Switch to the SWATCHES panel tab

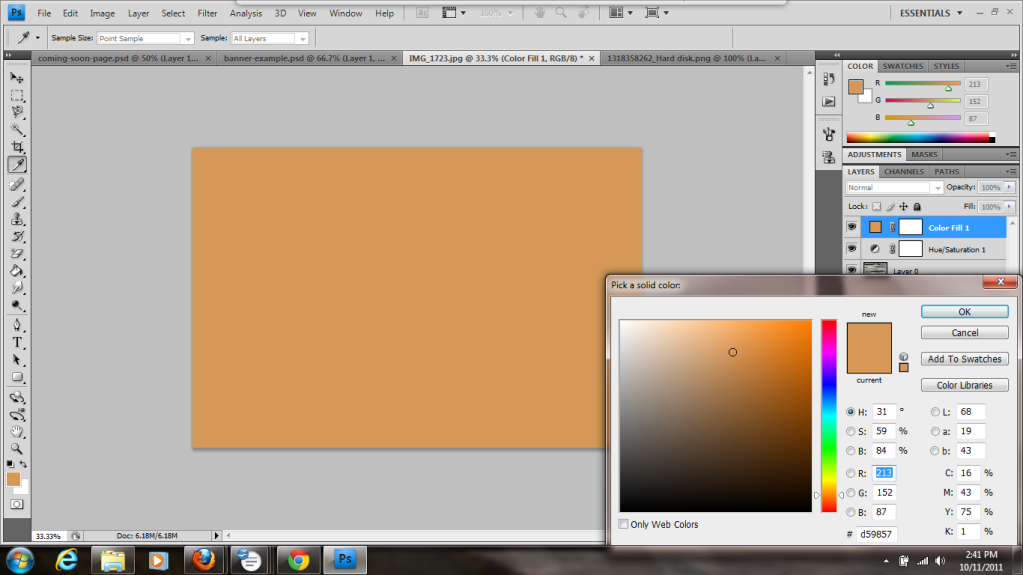[x=903, y=67]
